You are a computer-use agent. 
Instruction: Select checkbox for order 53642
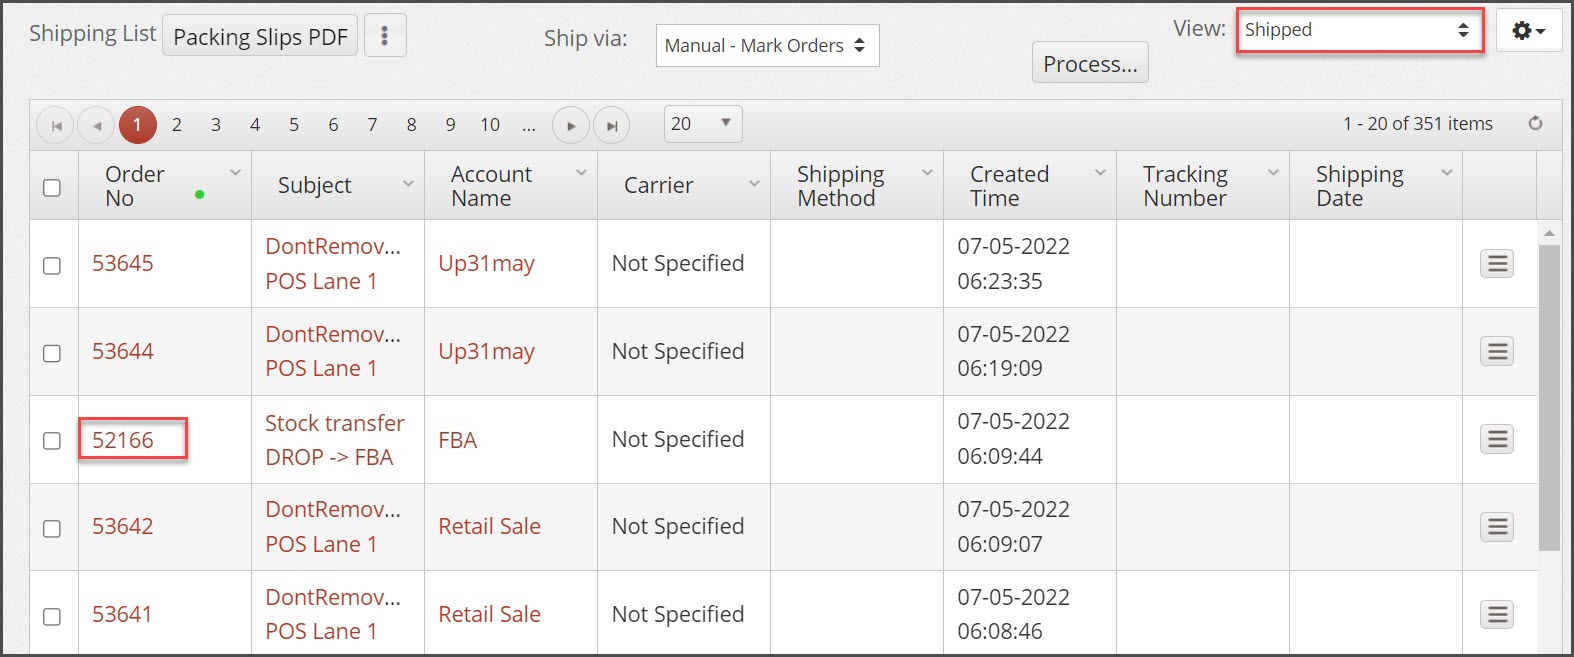(52, 528)
